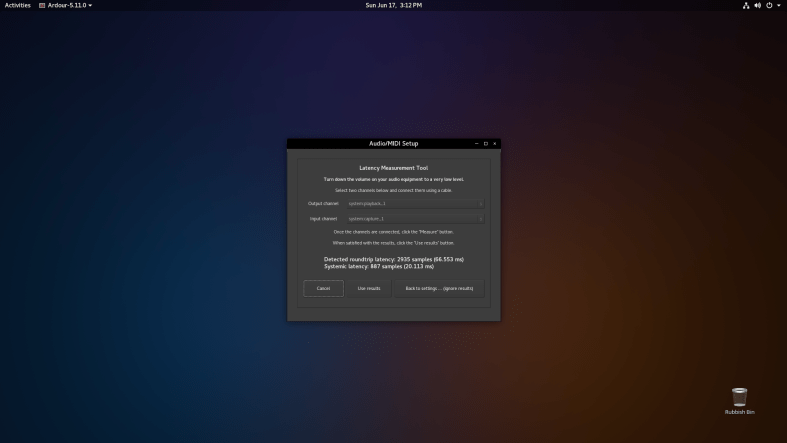Close the Audio/MIDI Setup window
The width and height of the screenshot is (787, 443).
point(494,143)
